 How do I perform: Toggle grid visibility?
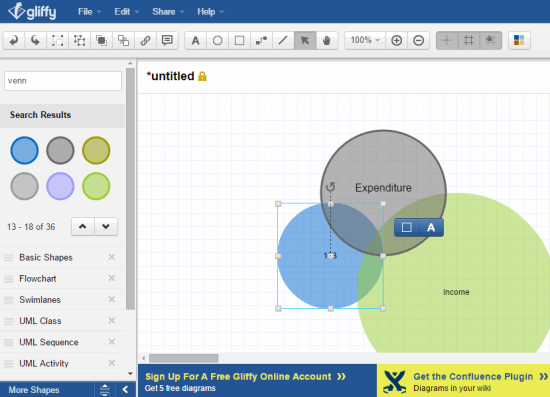[x=469, y=41]
